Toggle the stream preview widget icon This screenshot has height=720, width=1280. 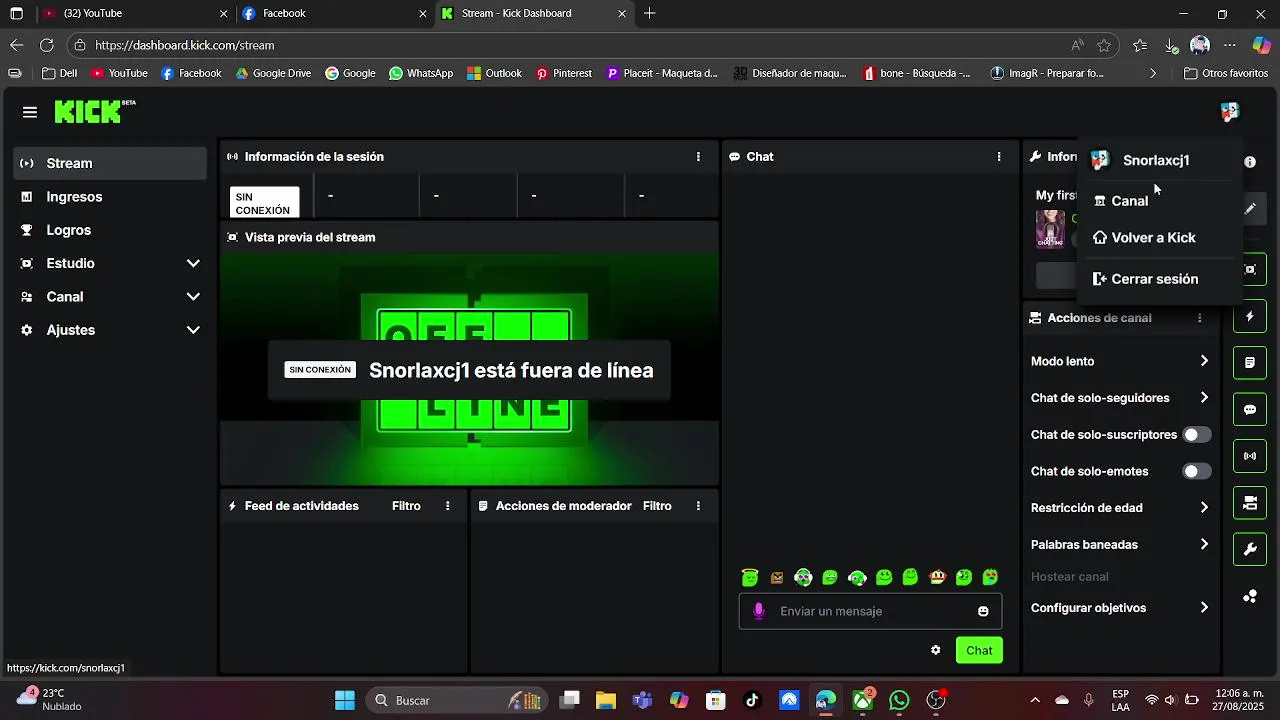point(1250,269)
